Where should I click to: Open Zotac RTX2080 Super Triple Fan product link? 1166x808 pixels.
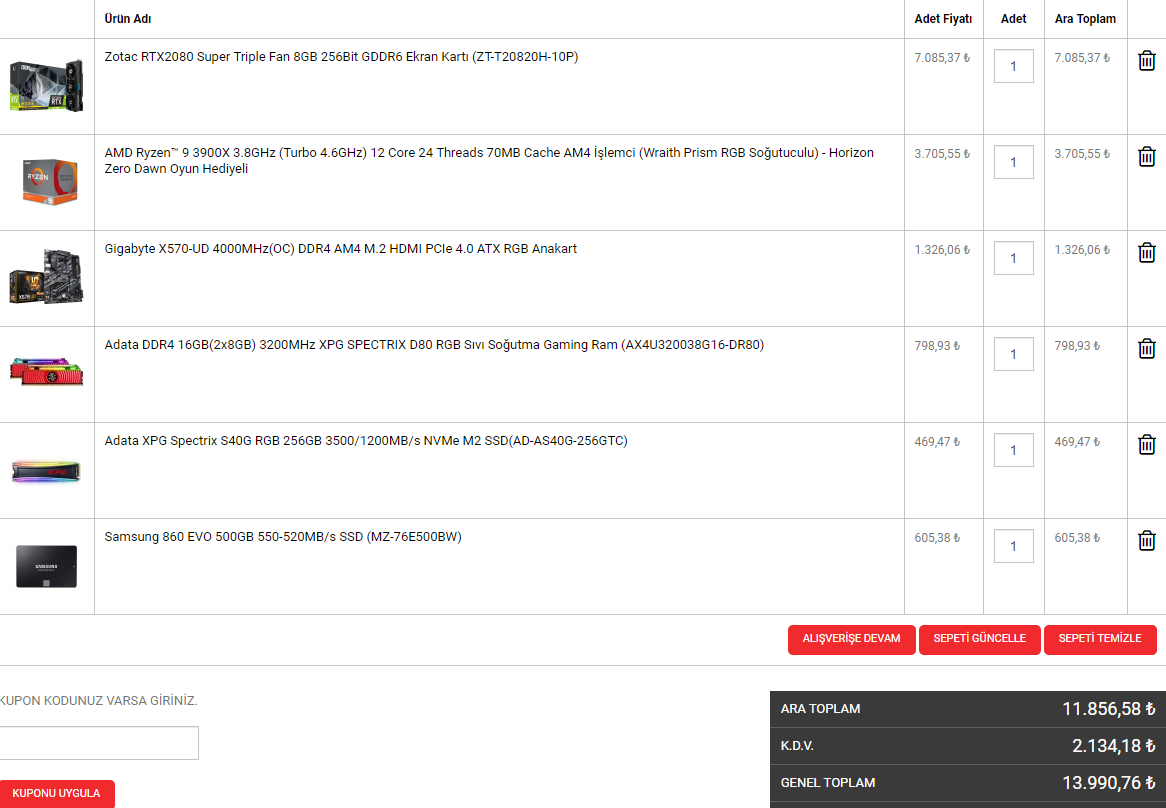click(341, 56)
